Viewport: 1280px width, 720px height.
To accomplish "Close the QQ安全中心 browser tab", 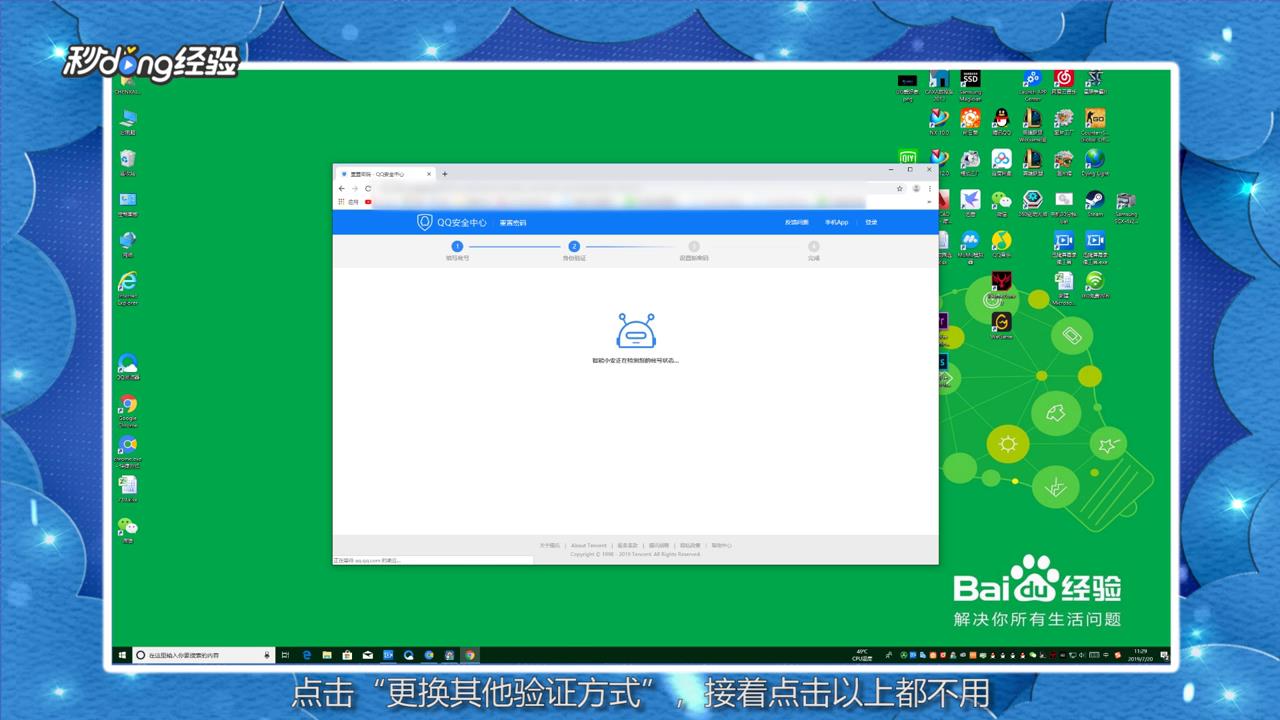I will [429, 174].
